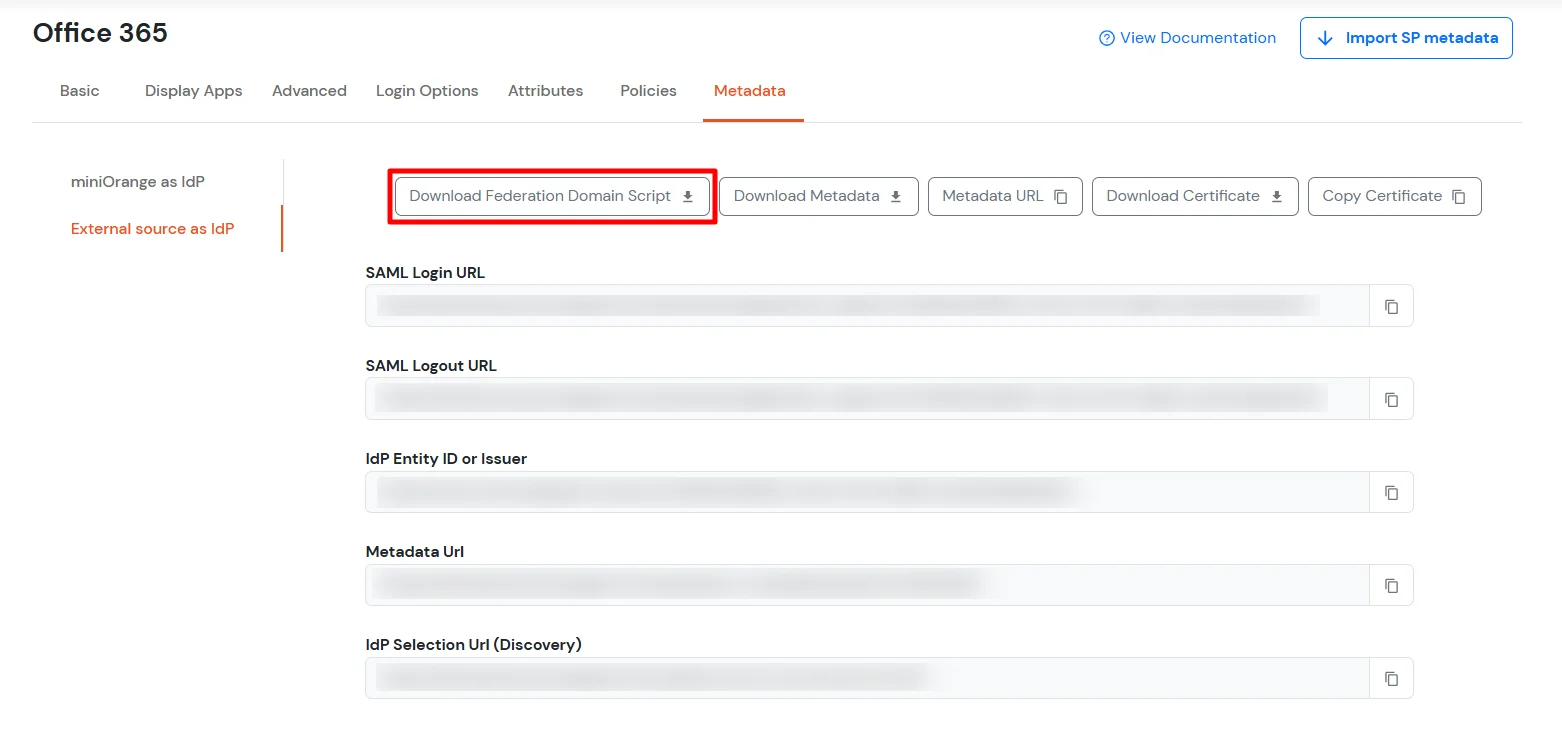Click the copy icon on Copy Certificate button
Image resolution: width=1562 pixels, height=733 pixels.
tap(1459, 196)
